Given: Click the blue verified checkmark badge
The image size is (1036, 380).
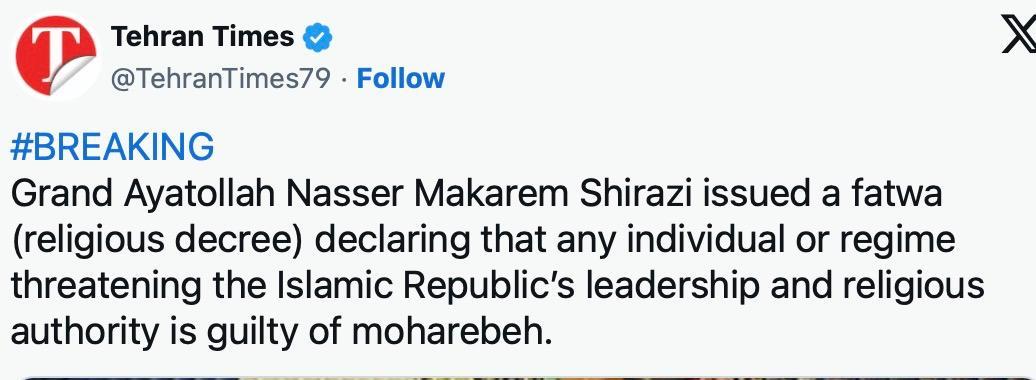Looking at the screenshot, I should [317, 37].
